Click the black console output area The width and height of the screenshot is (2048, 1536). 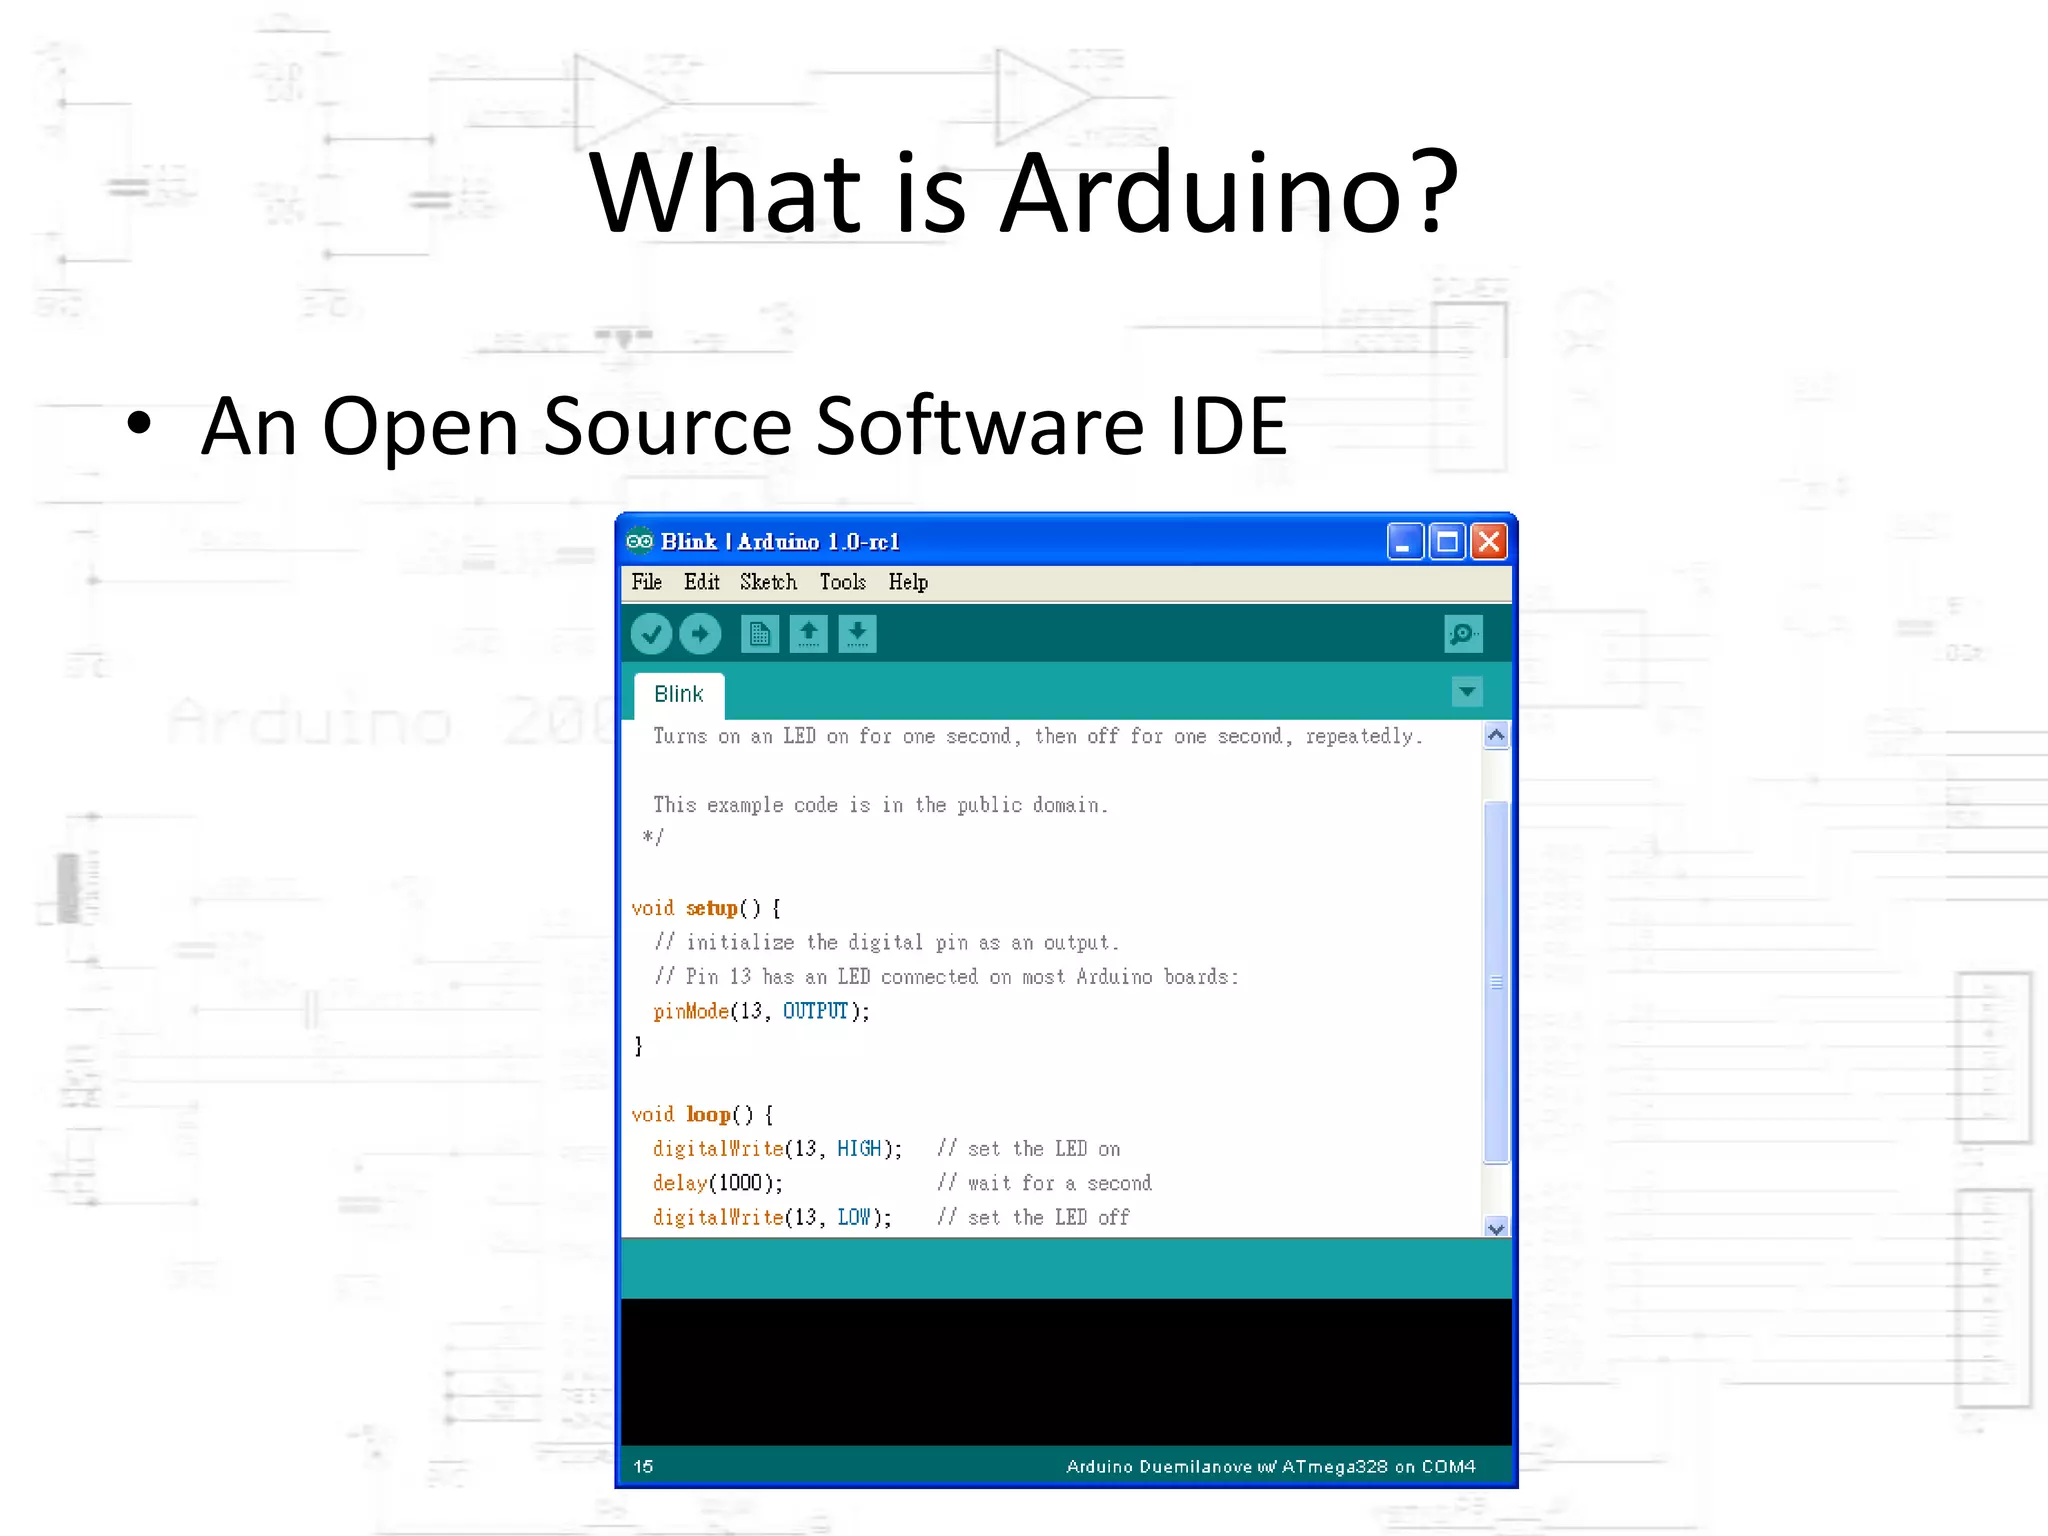1066,1371
